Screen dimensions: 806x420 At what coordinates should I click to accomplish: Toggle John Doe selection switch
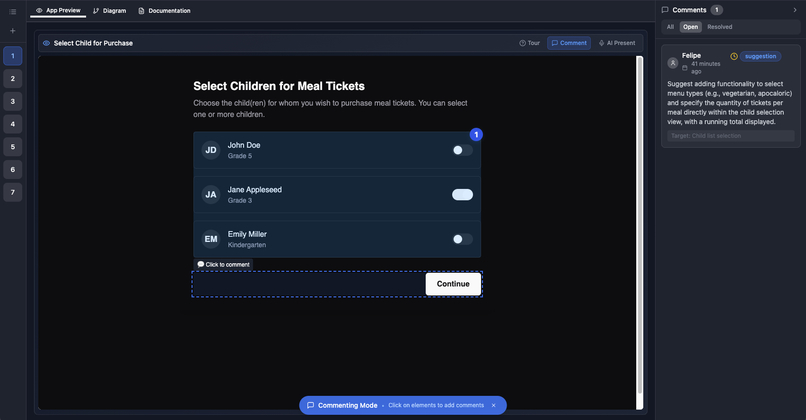(462, 150)
